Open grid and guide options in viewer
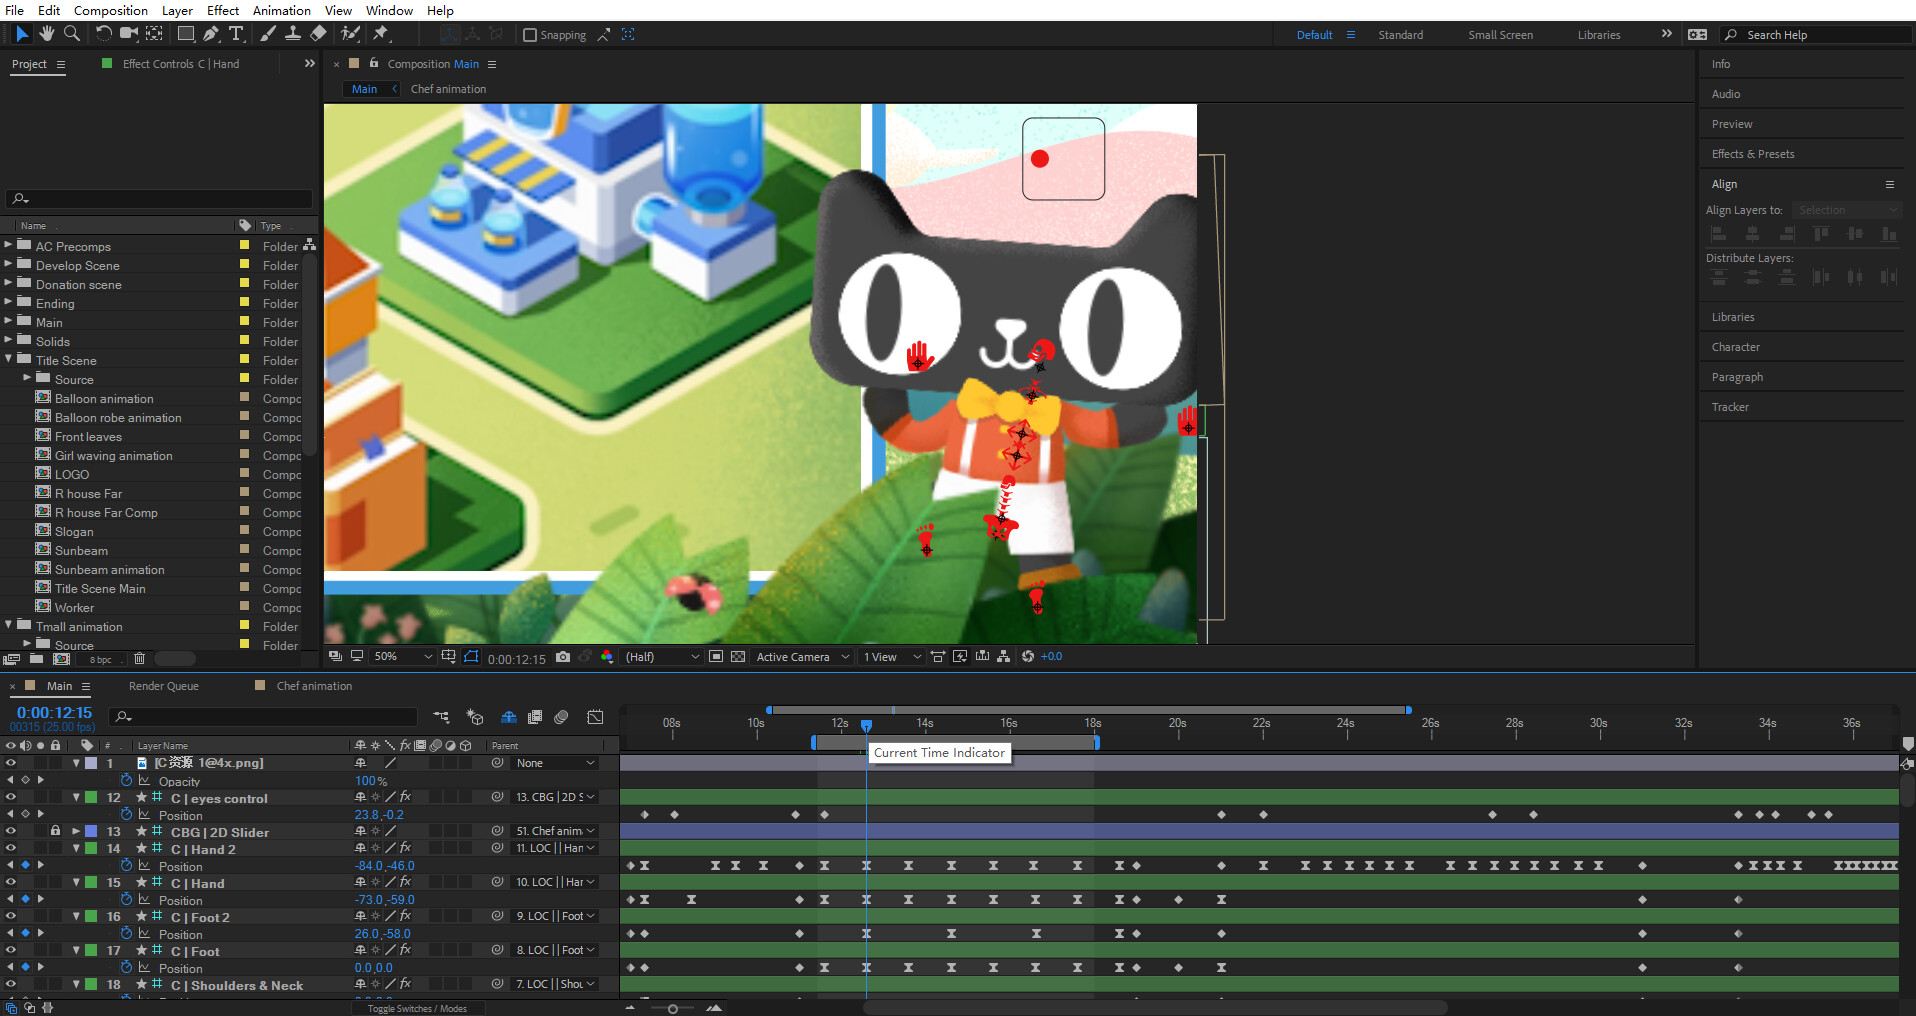This screenshot has height=1016, width=1916. (x=449, y=657)
